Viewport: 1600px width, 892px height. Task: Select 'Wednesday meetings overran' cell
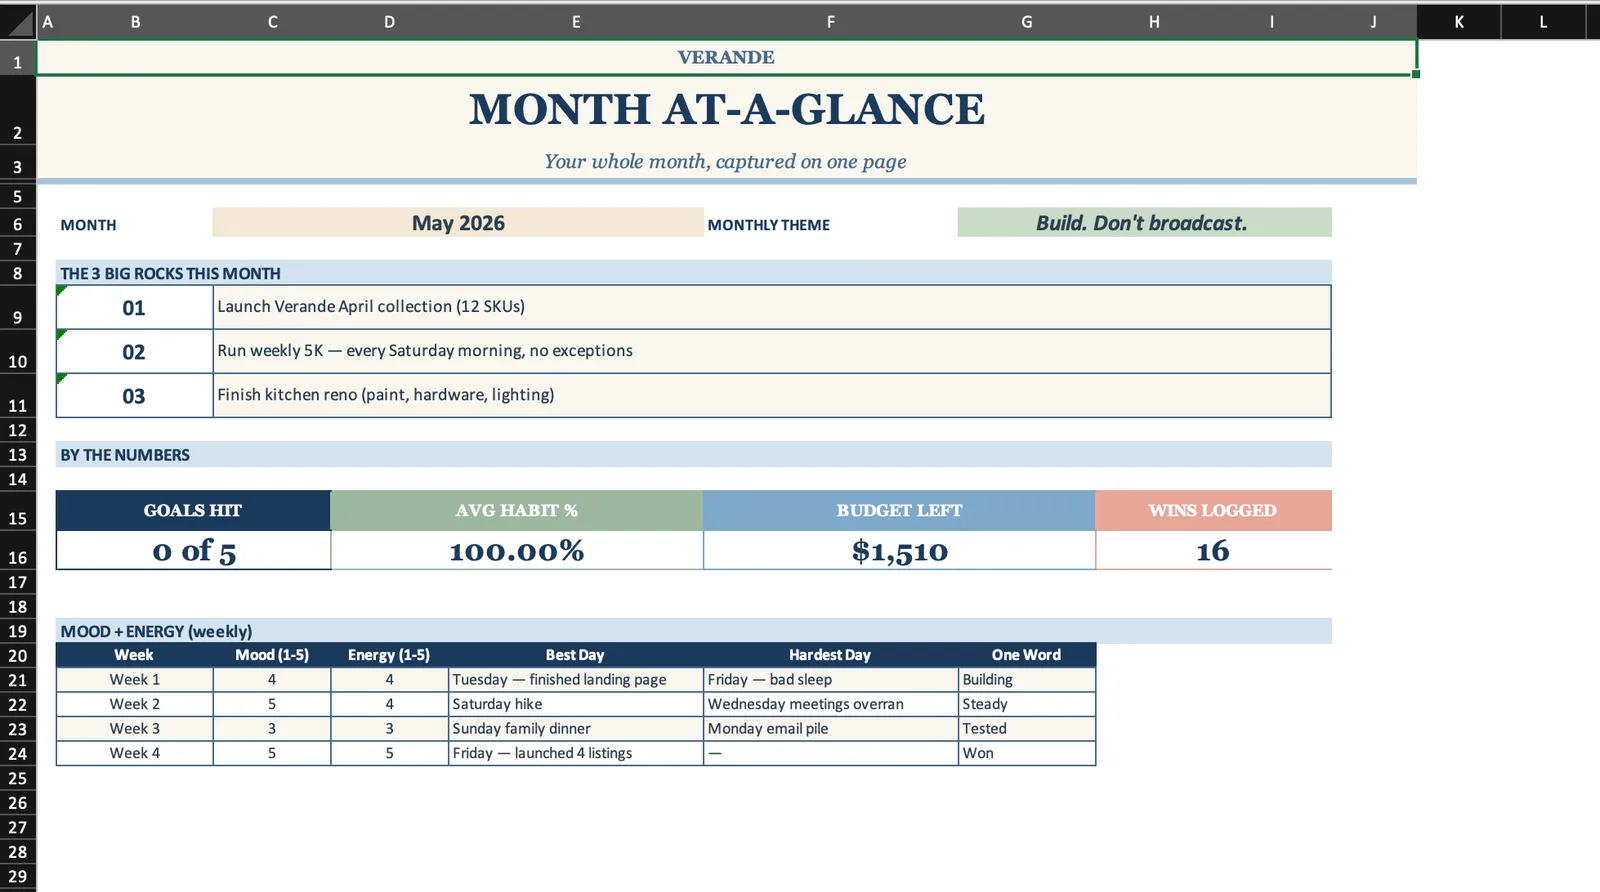click(x=830, y=704)
